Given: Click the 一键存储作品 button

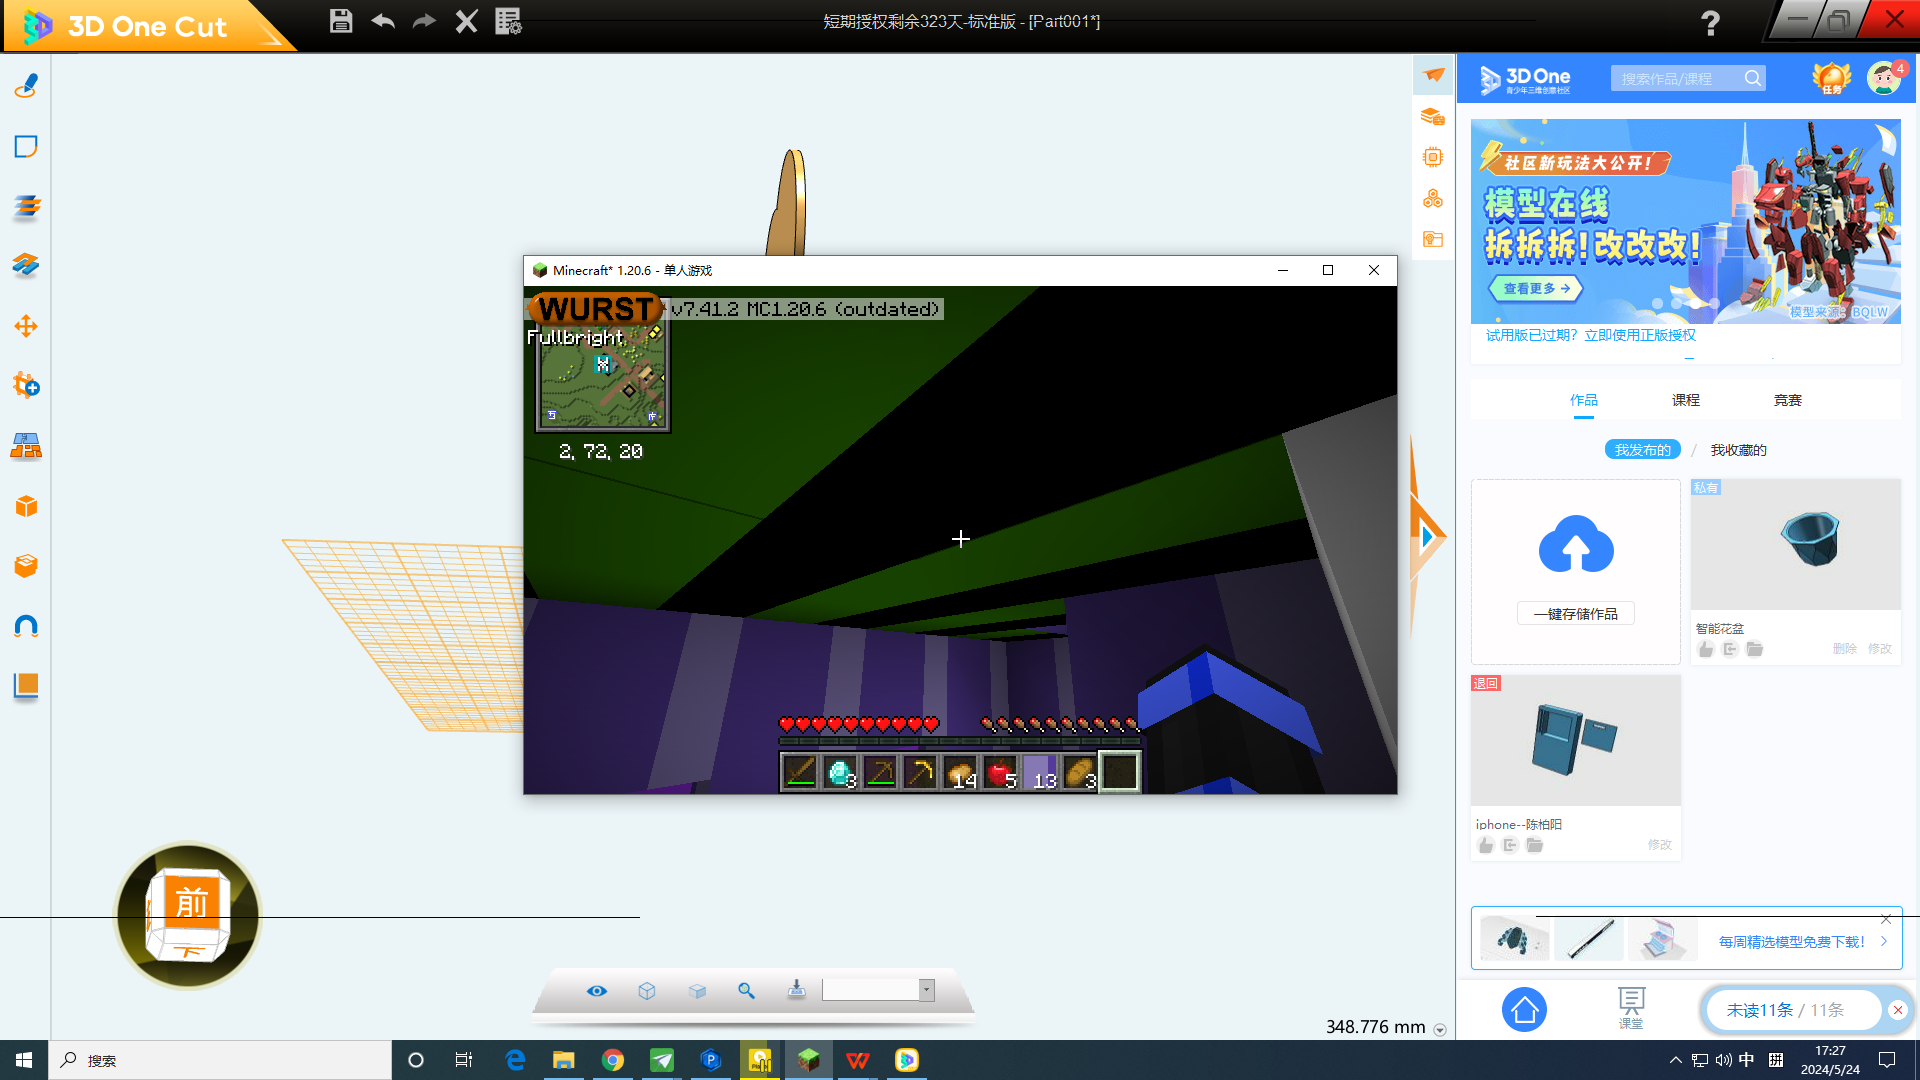Looking at the screenshot, I should pos(1575,614).
